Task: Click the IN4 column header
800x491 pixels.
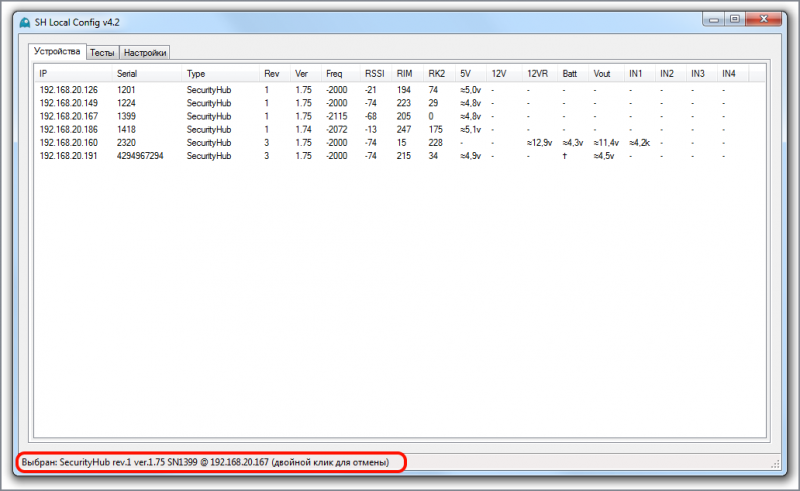Action: tap(733, 73)
